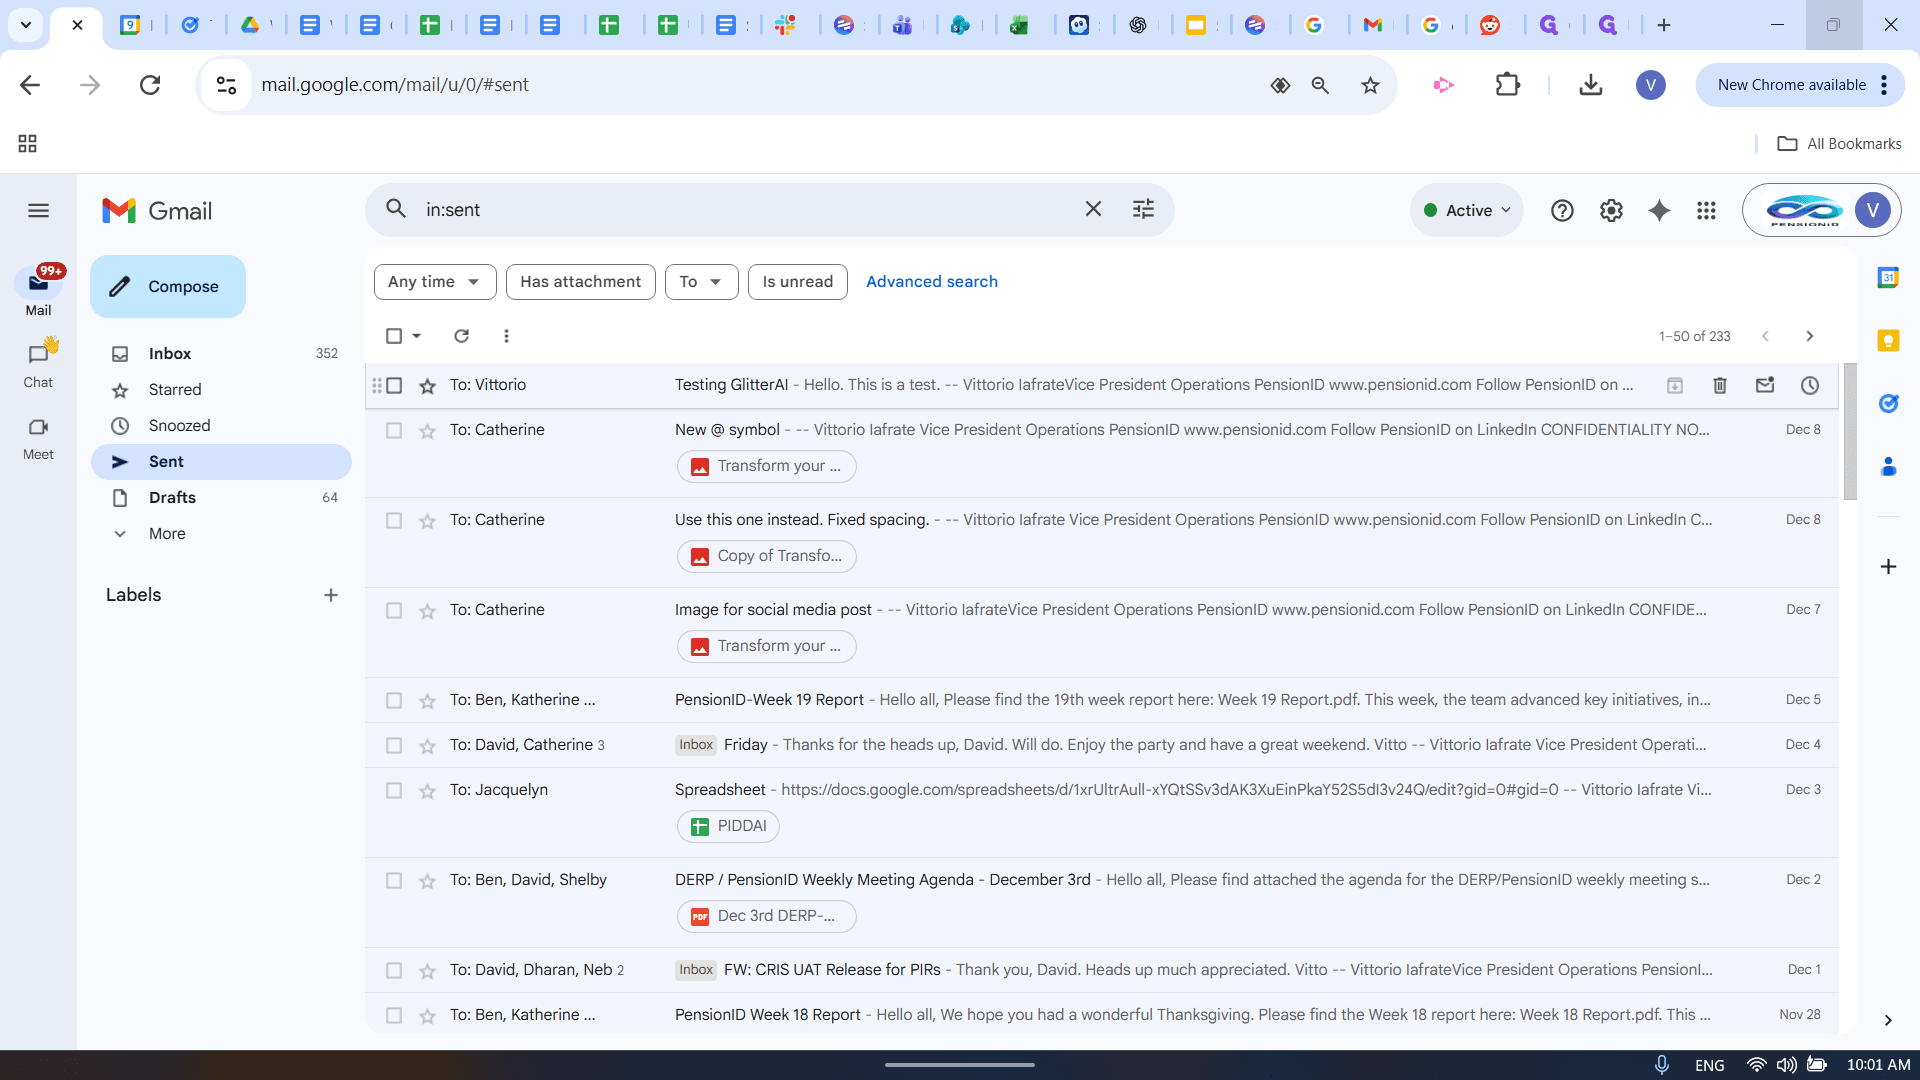Screen dimensions: 1920x1080
Task: Open the Snoozed folder
Action: tap(221, 426)
